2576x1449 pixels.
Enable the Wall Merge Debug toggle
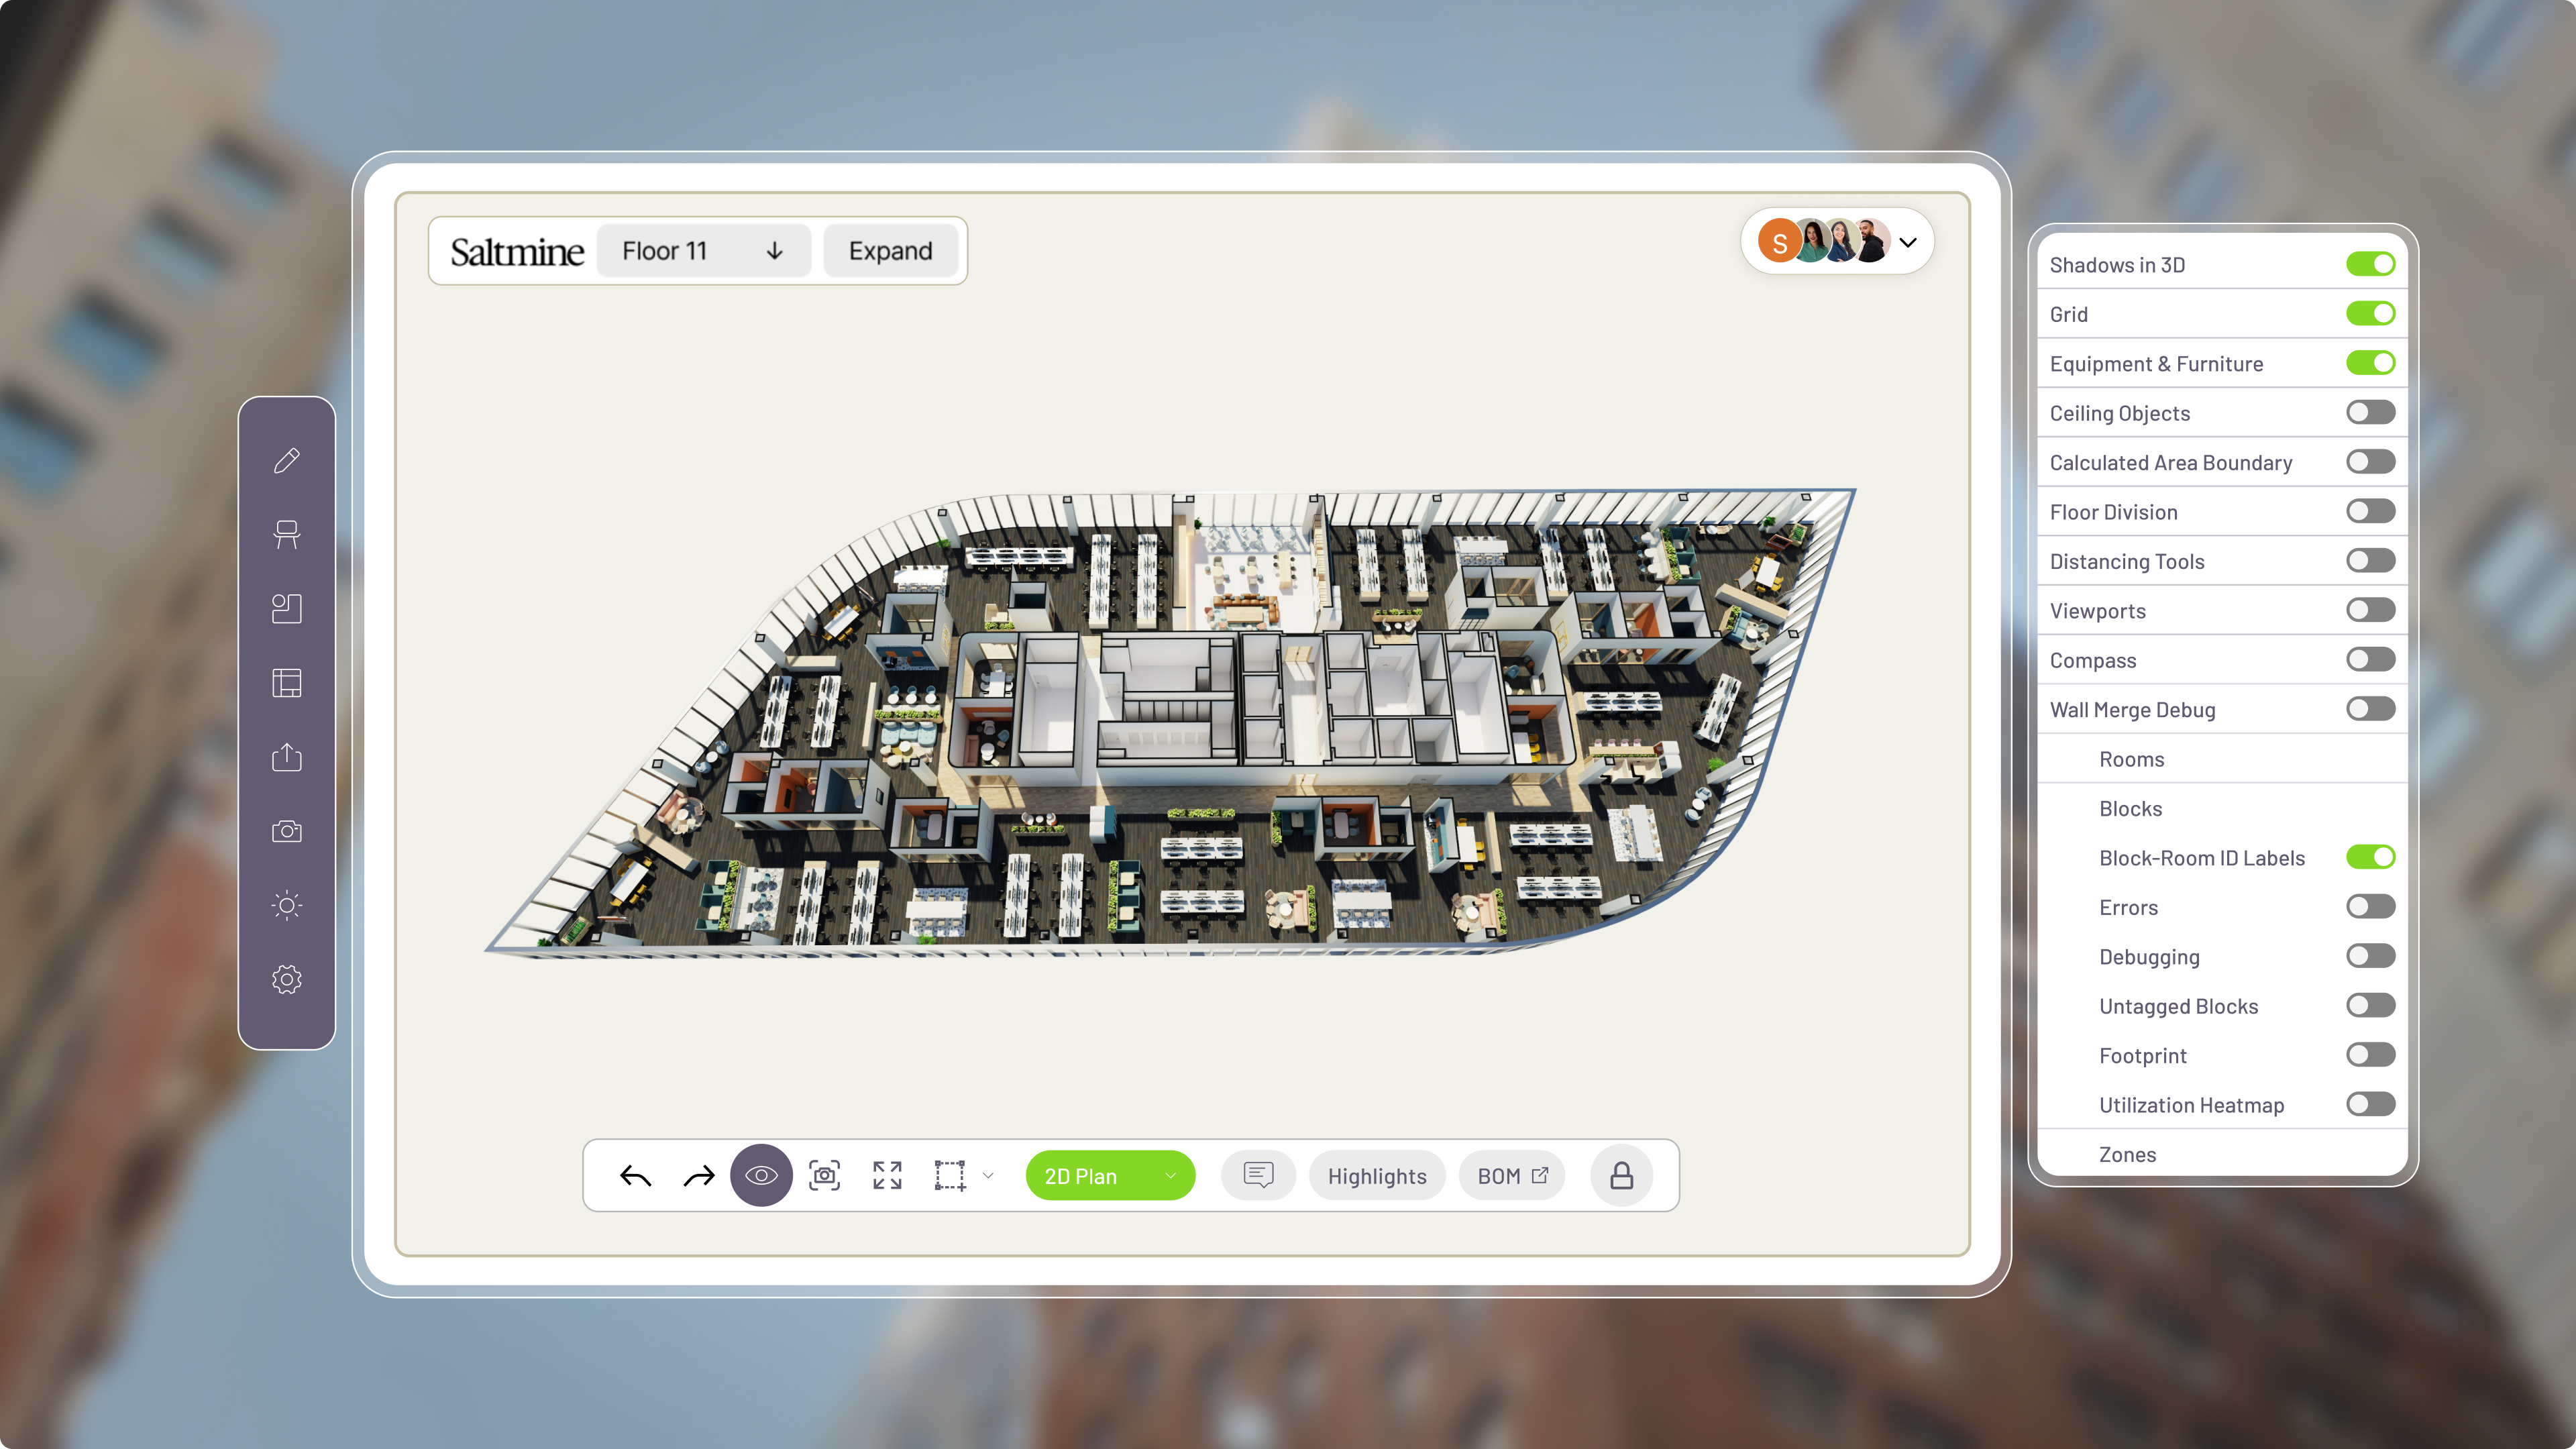(2370, 709)
